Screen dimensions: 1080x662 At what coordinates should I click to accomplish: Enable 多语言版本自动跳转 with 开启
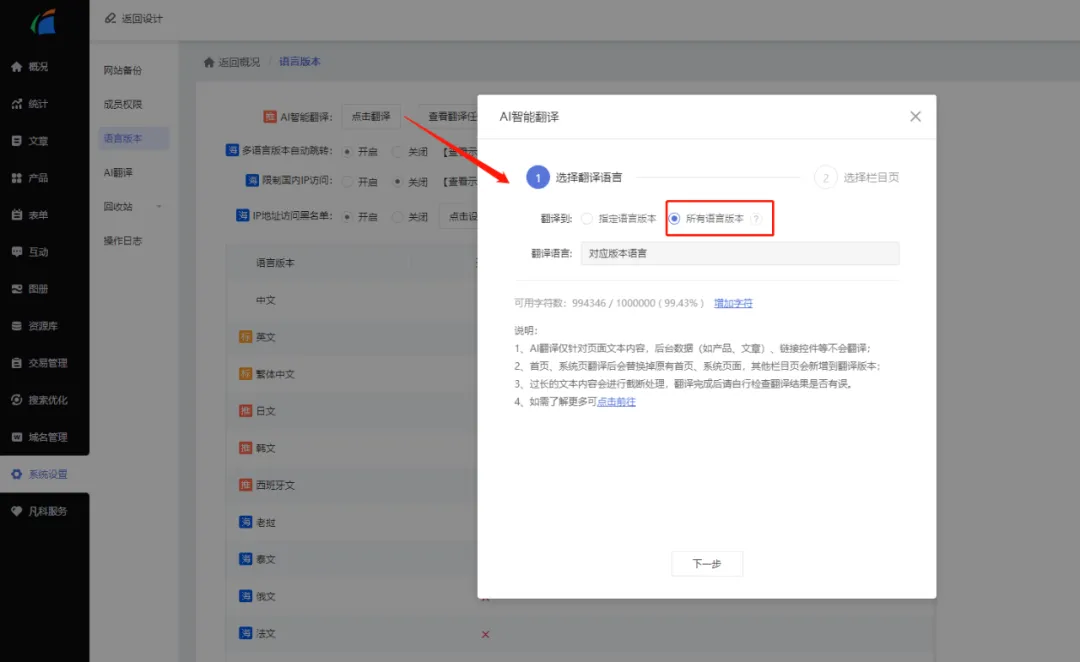point(348,152)
